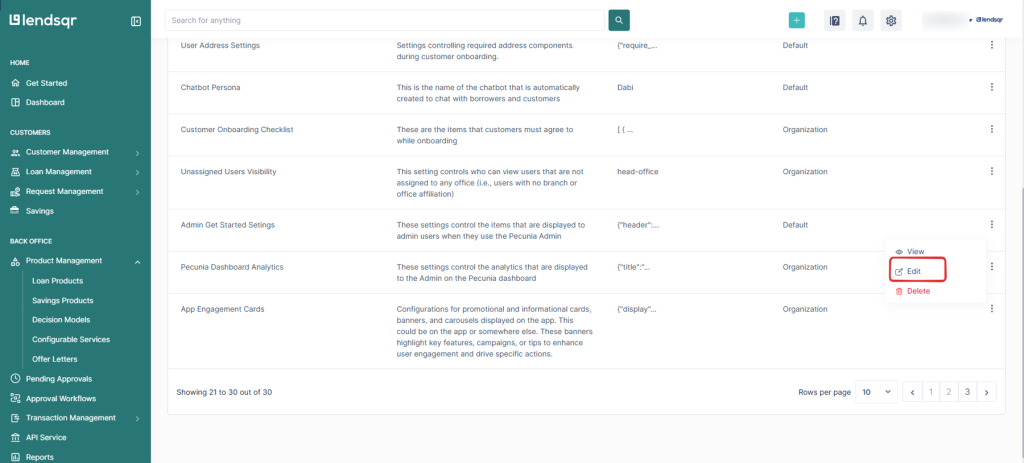Viewport: 1024px width, 463px height.
Task: Click the green plus add button
Action: pos(796,20)
